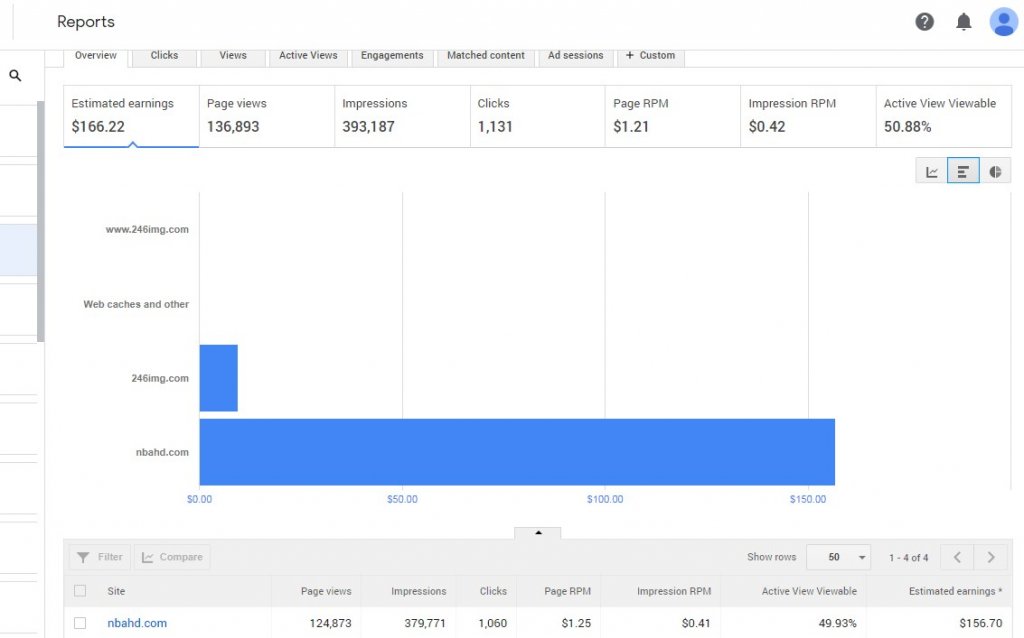This screenshot has height=638, width=1024.
Task: Sort by the Impressions column header
Action: 419,591
